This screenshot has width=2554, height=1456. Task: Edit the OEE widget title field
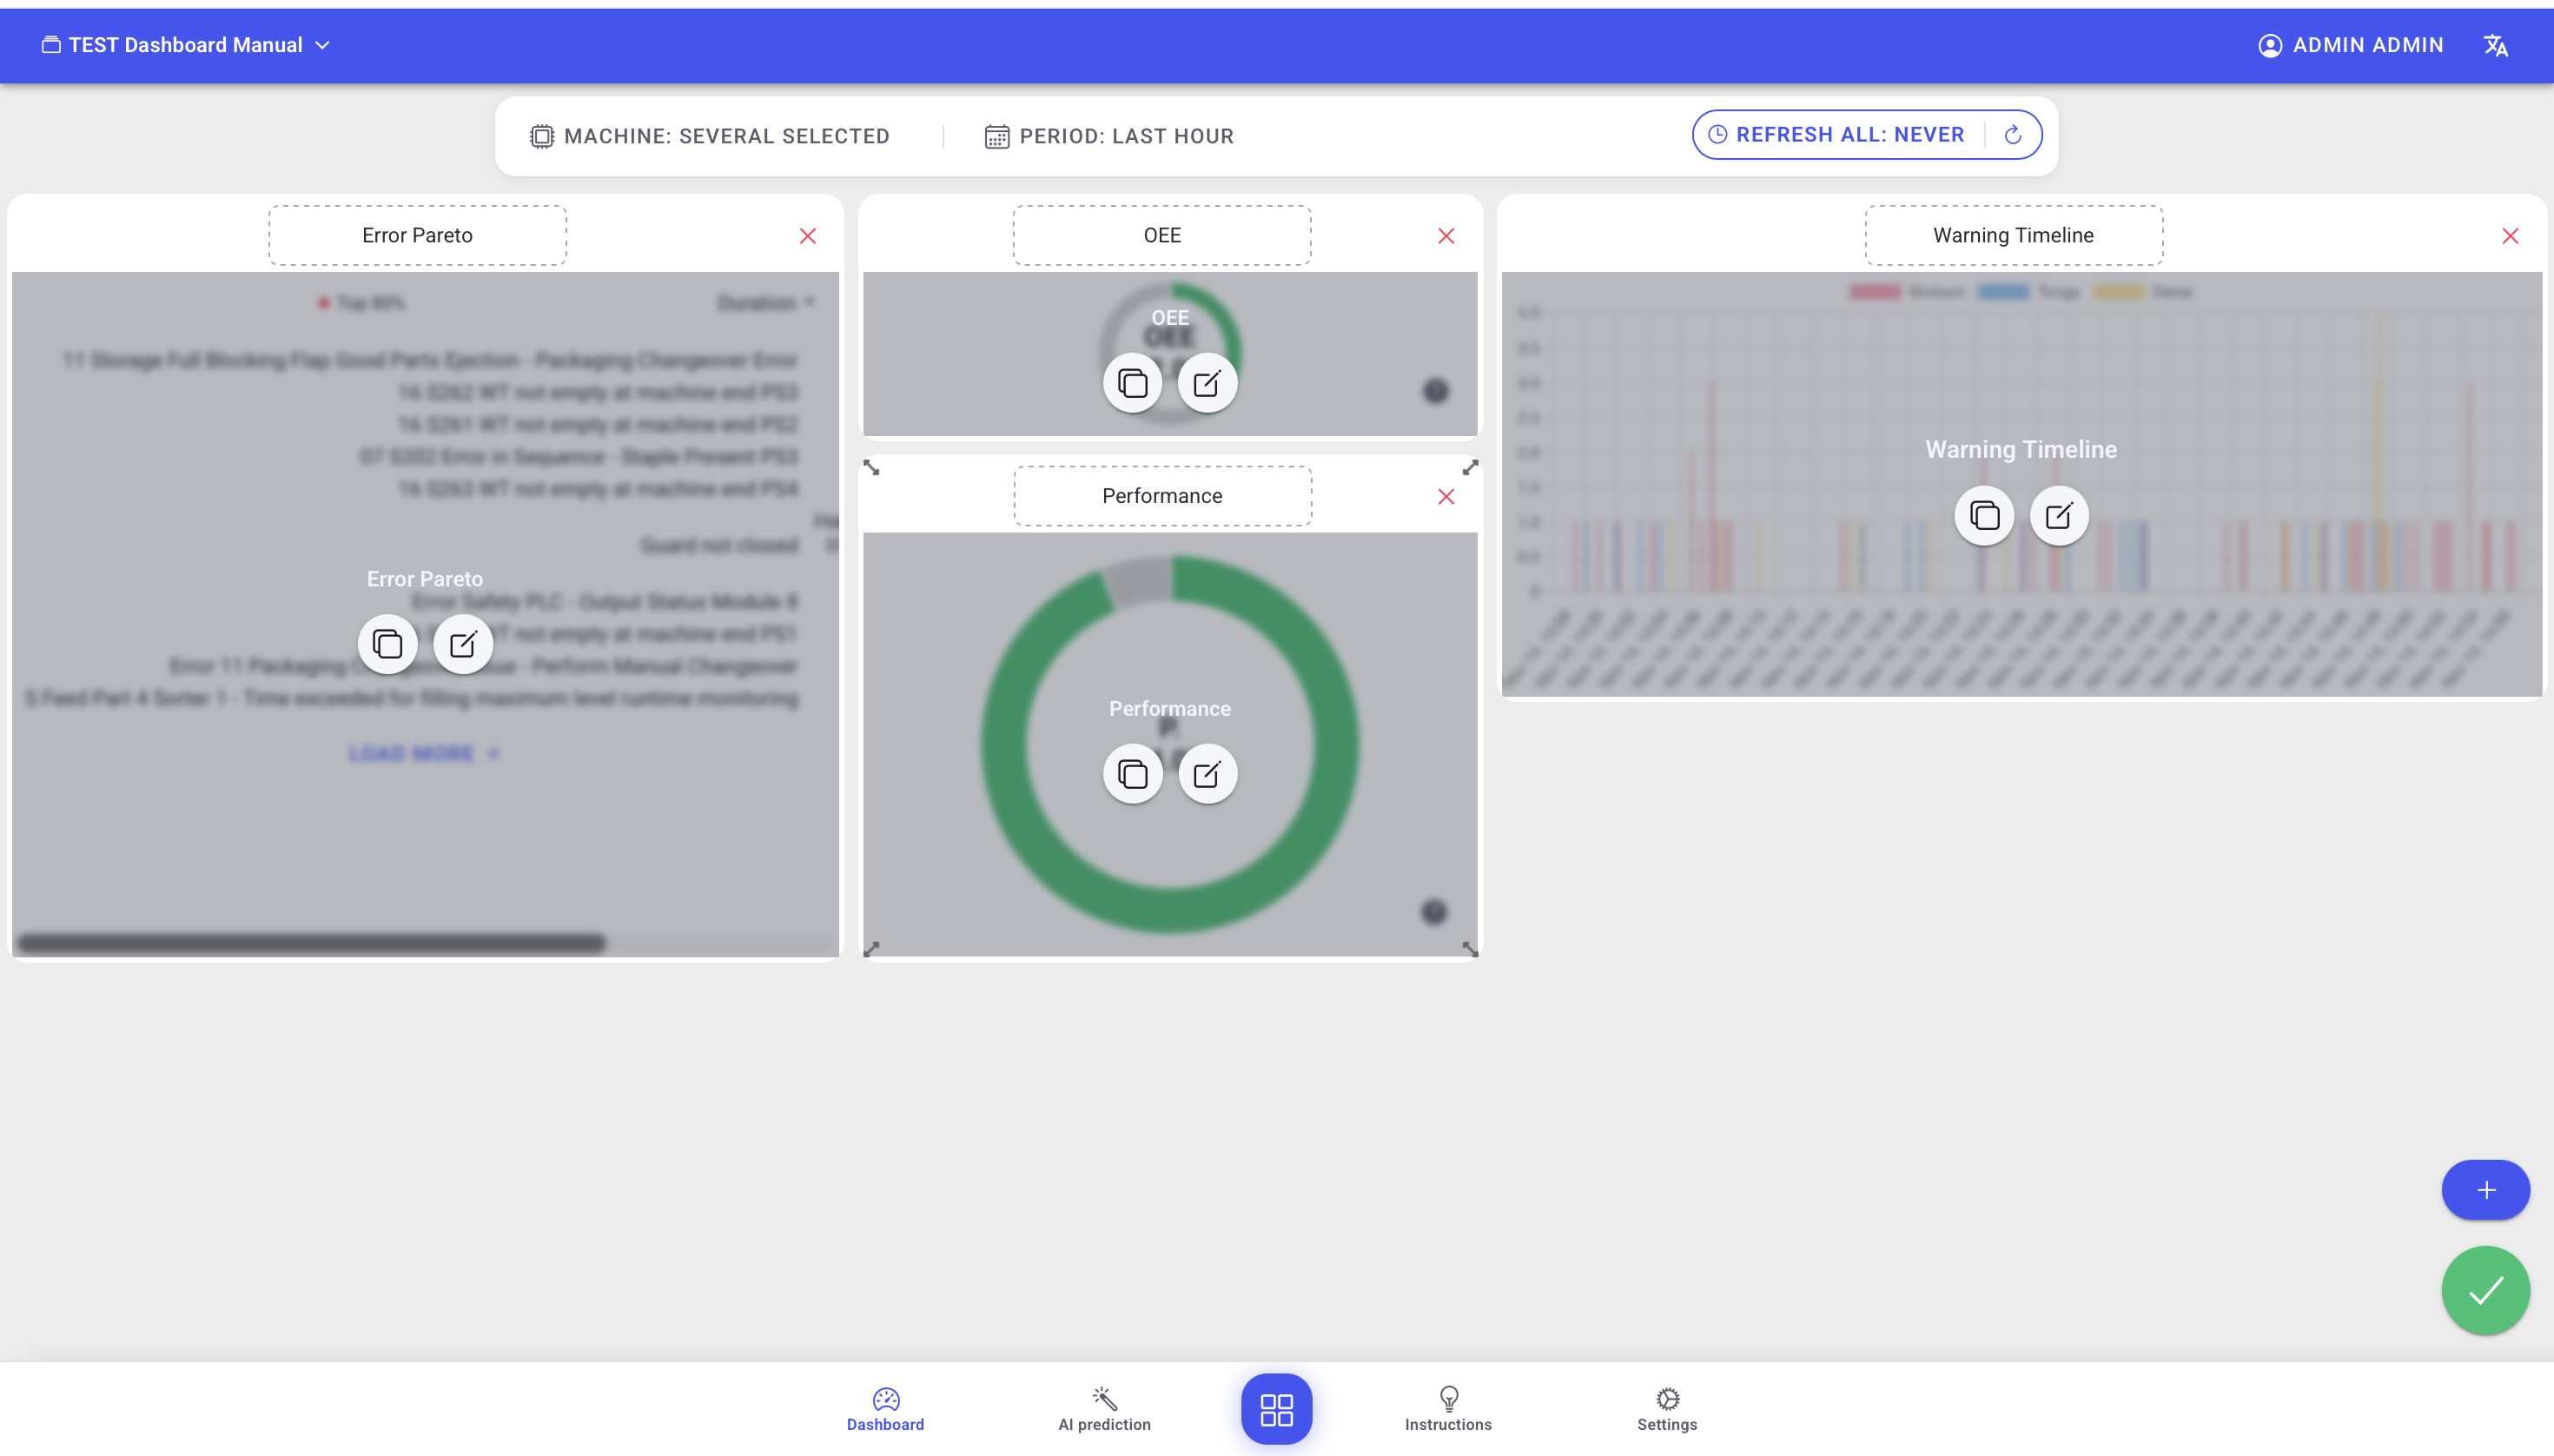1162,235
